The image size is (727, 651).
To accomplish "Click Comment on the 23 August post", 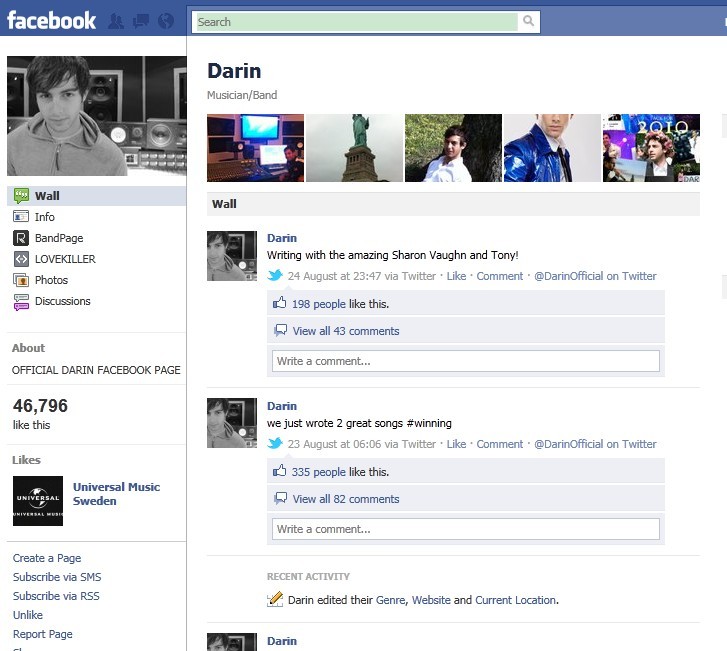I will point(500,444).
